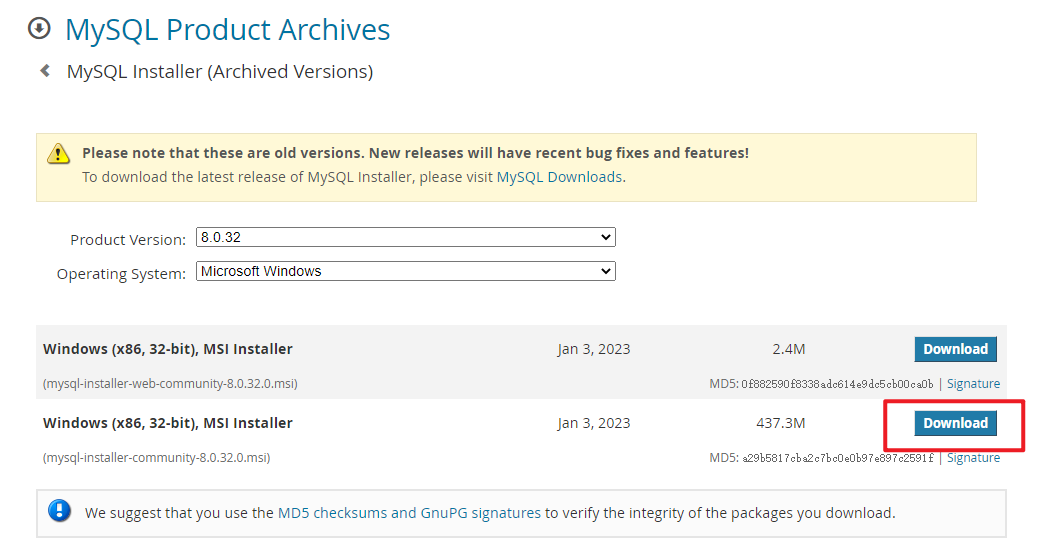Download the 2.4M web installer
This screenshot has width=1045, height=547.
coord(955,349)
